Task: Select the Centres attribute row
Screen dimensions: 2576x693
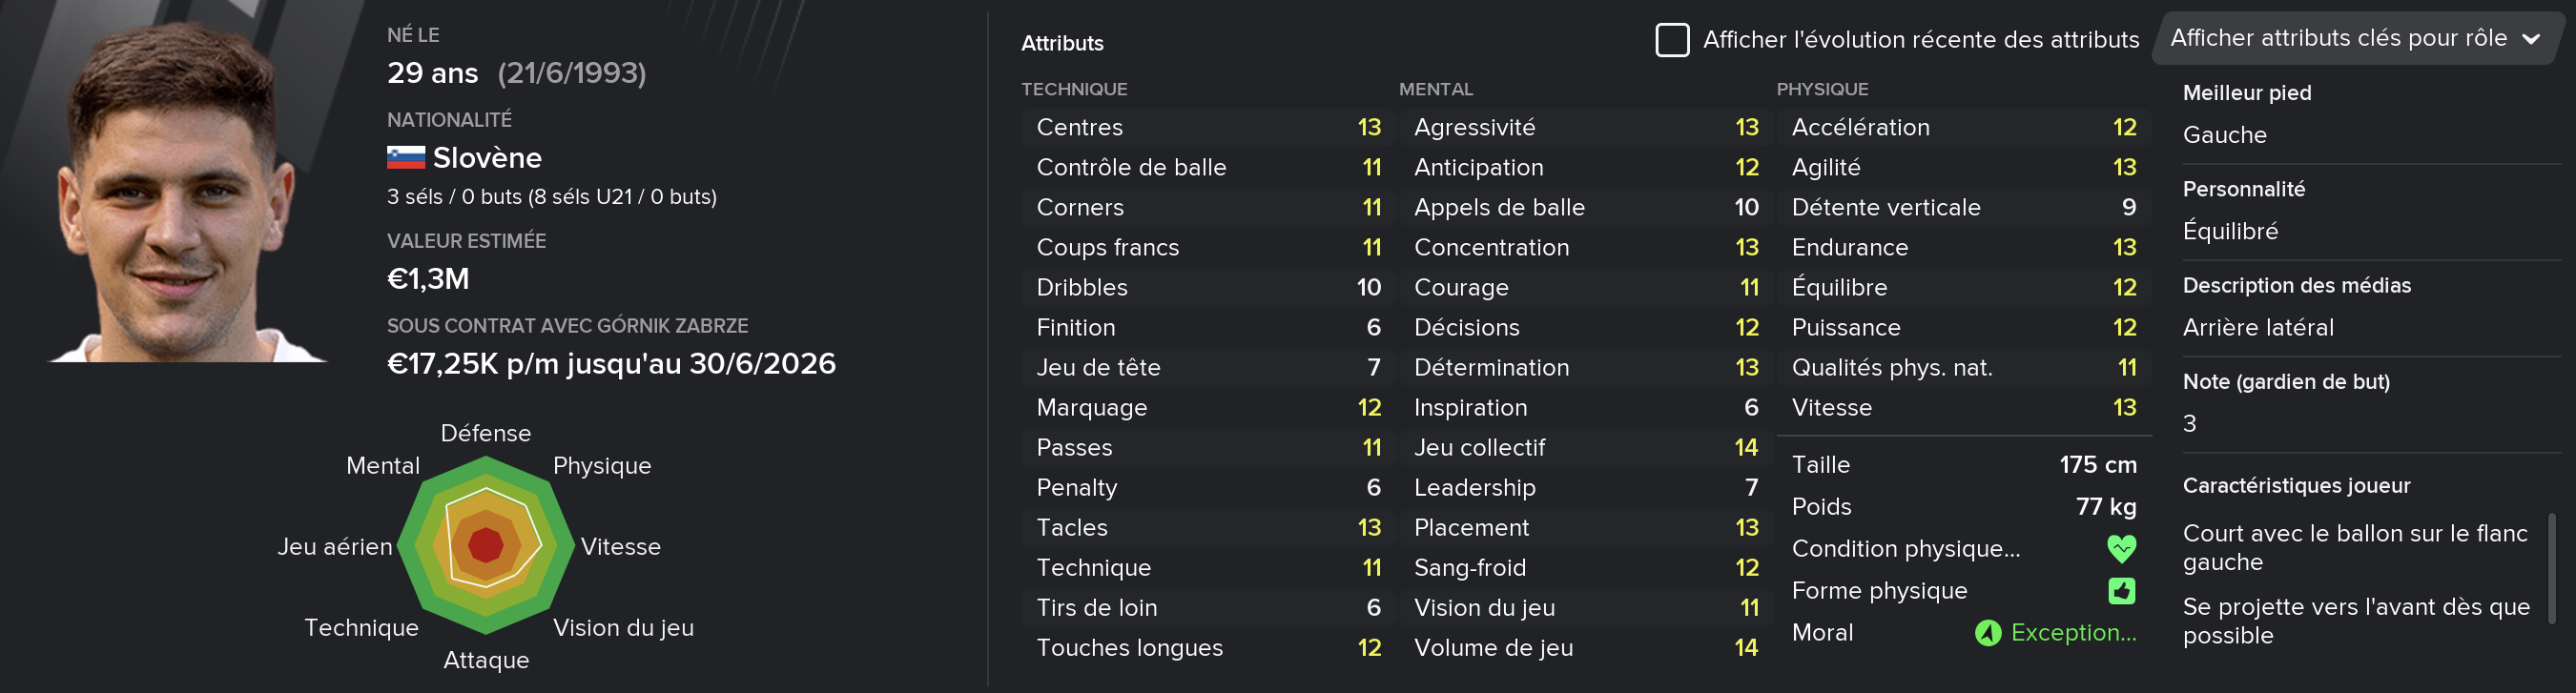Action: click(x=1208, y=127)
